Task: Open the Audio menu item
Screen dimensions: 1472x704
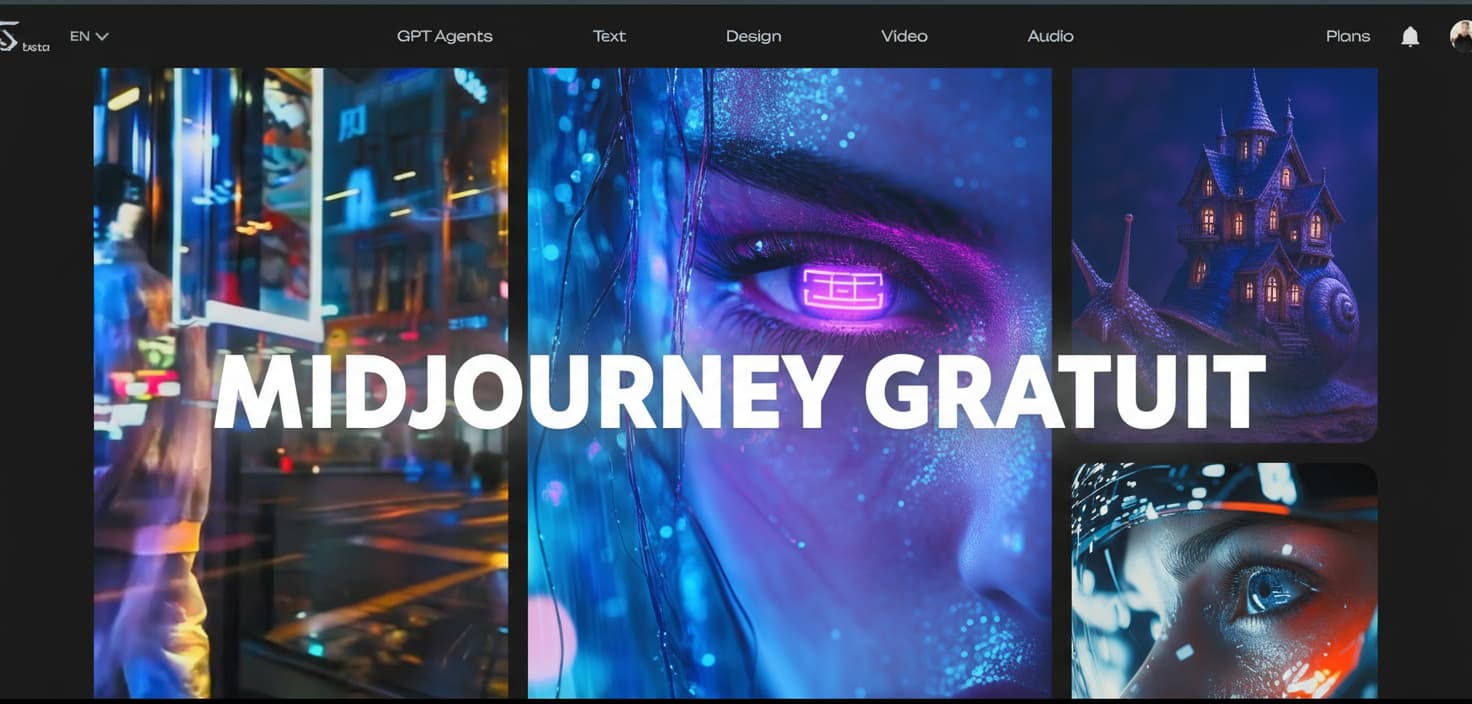Action: [1050, 36]
